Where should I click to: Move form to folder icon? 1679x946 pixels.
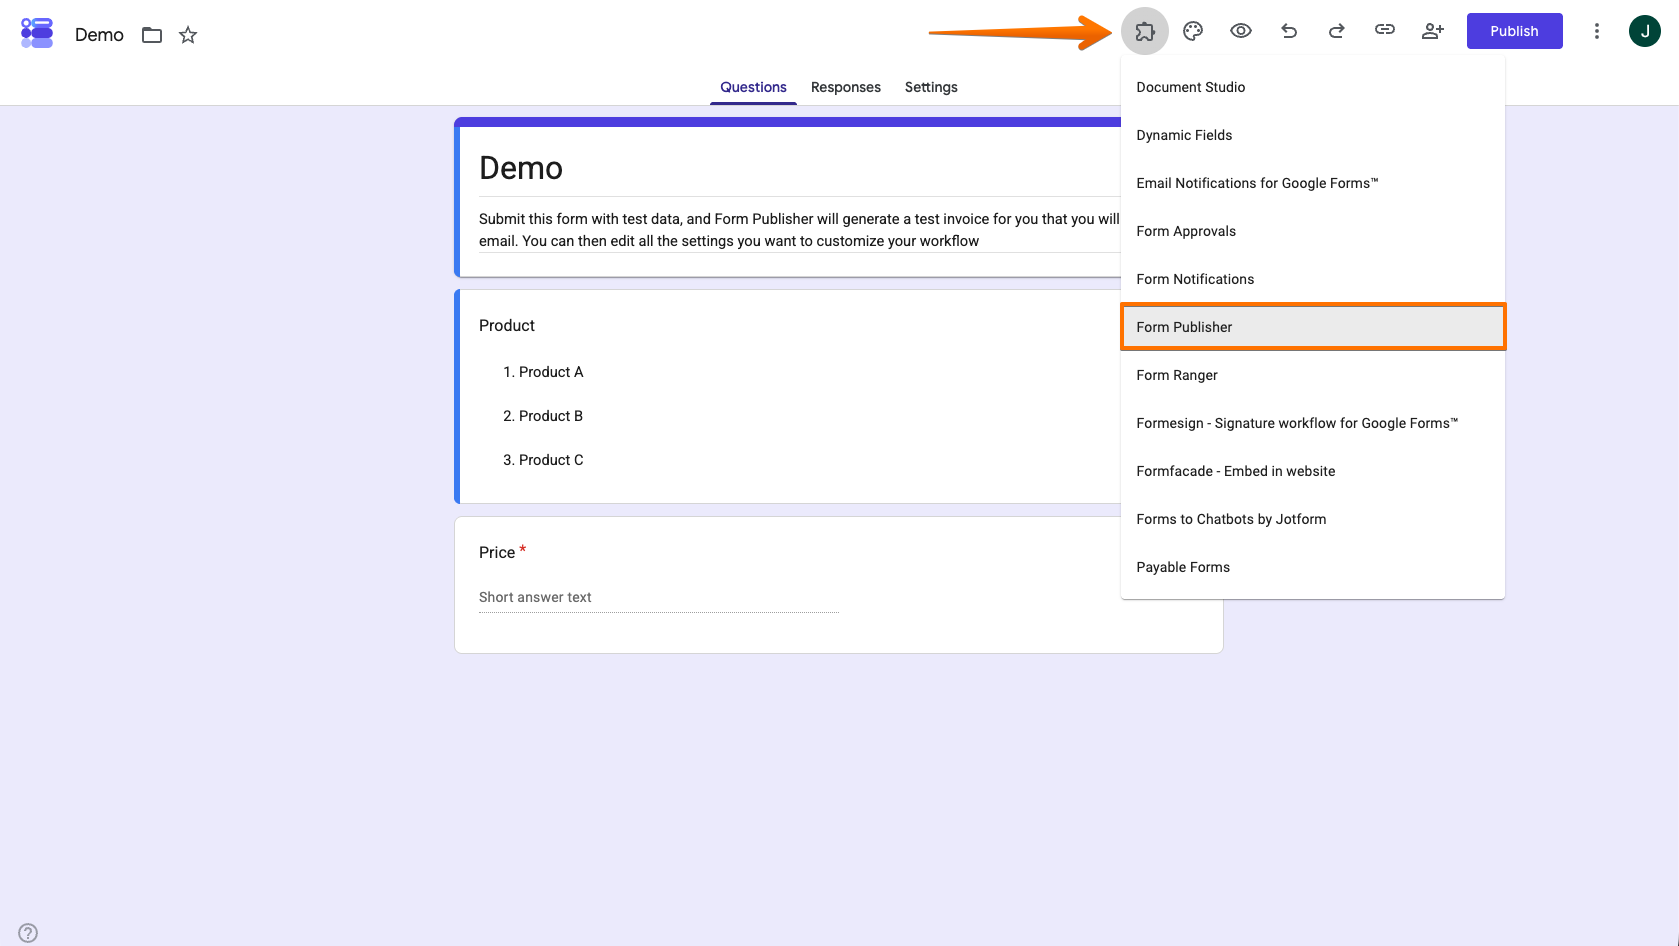pos(152,35)
